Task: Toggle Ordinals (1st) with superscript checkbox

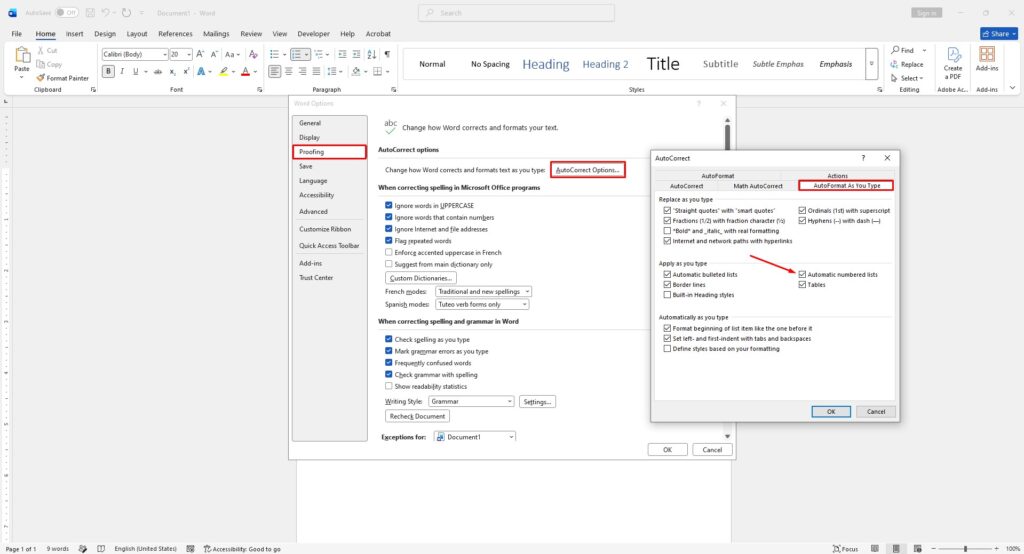Action: tap(802, 210)
